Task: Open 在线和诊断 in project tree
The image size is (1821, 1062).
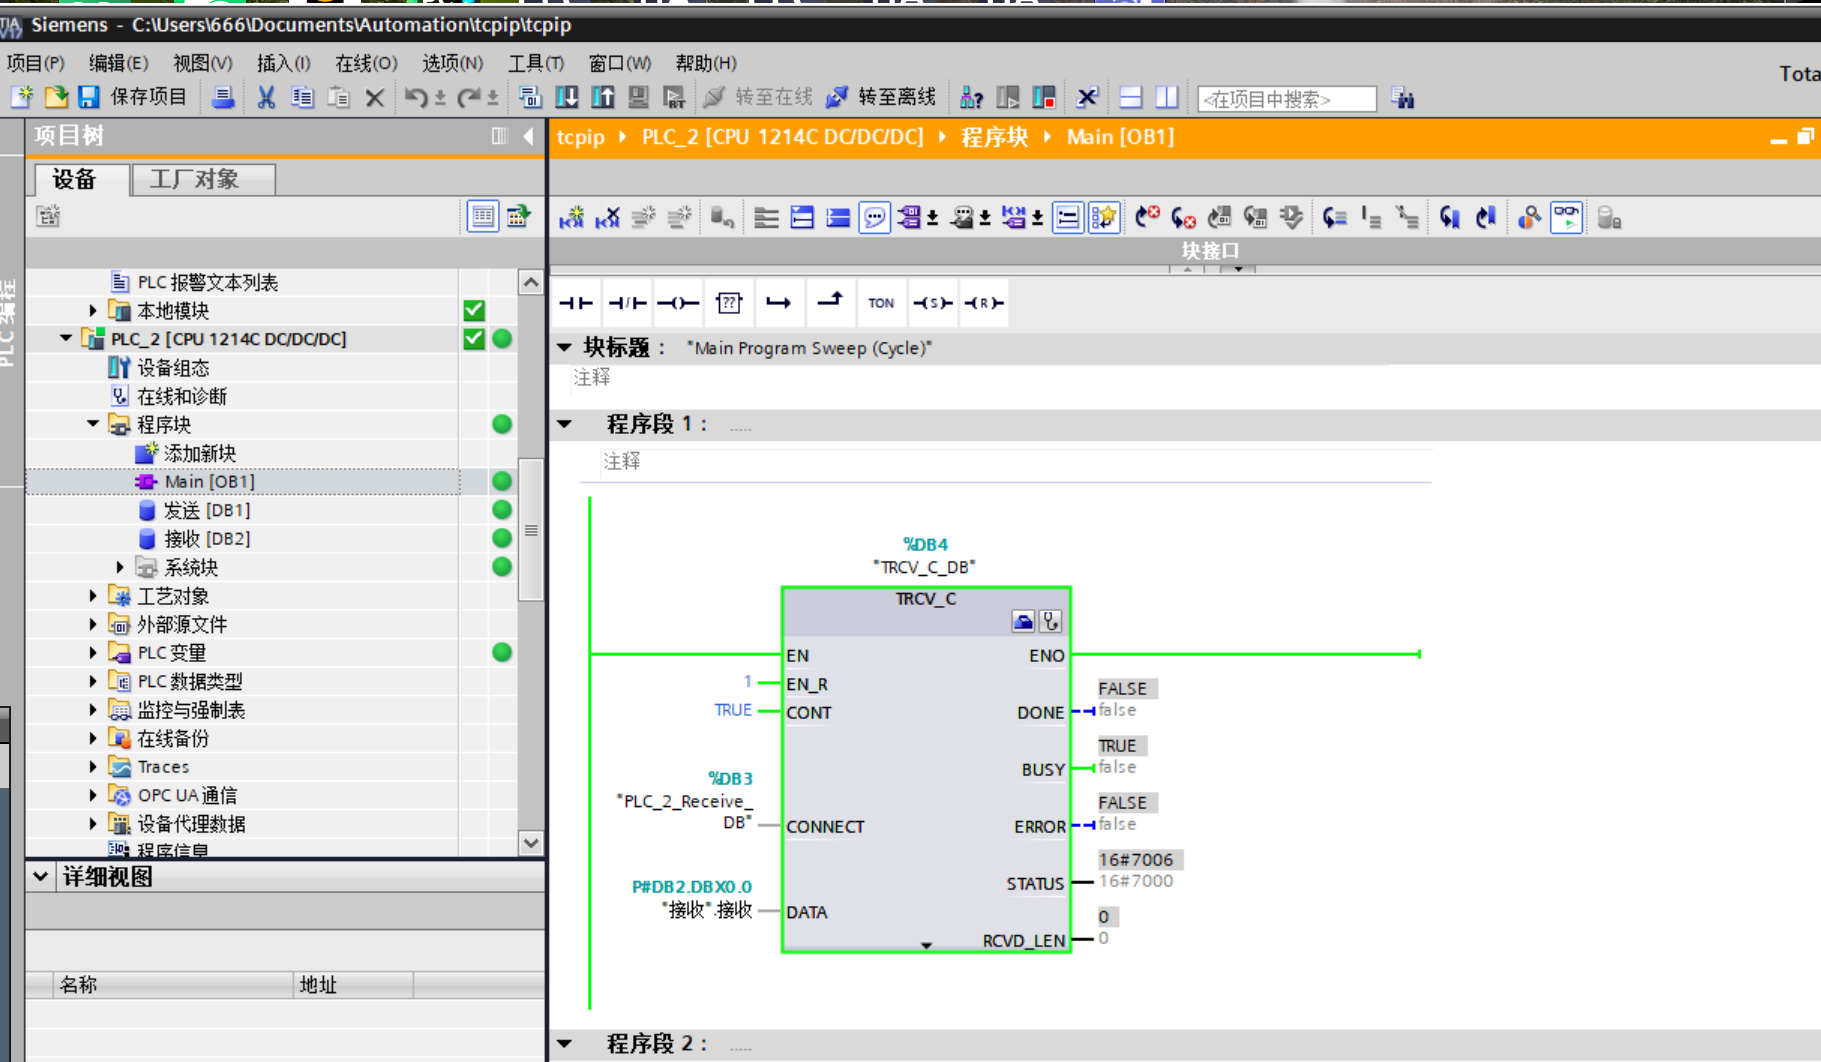Action: click(x=181, y=396)
